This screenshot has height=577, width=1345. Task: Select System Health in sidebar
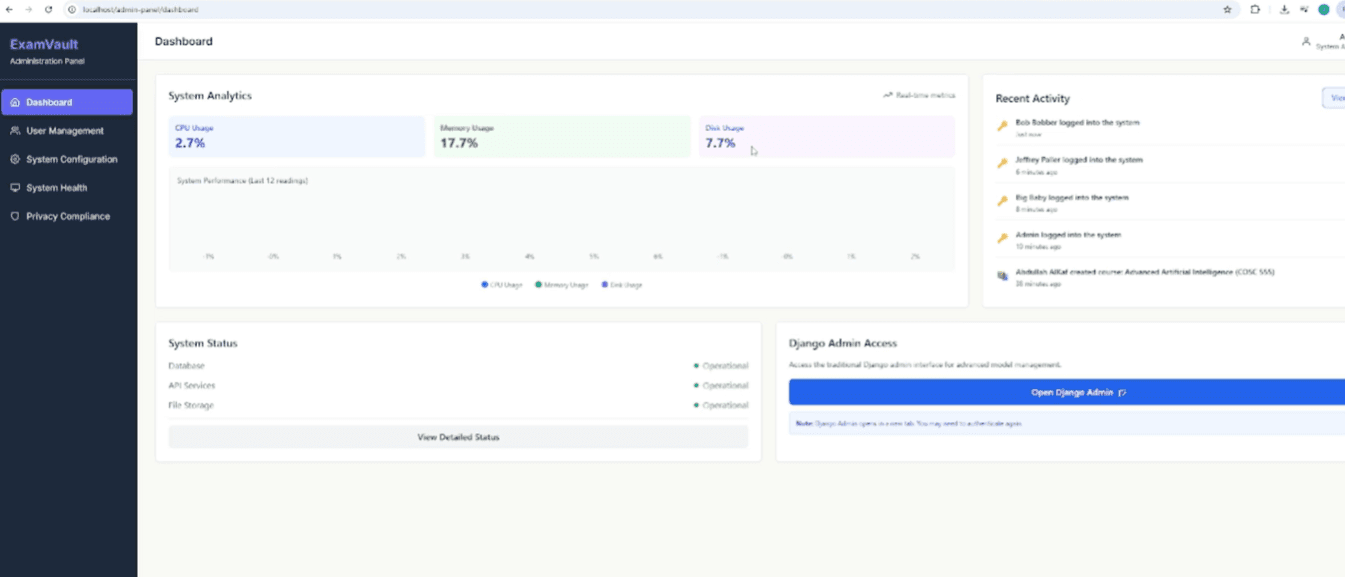[x=67, y=188]
